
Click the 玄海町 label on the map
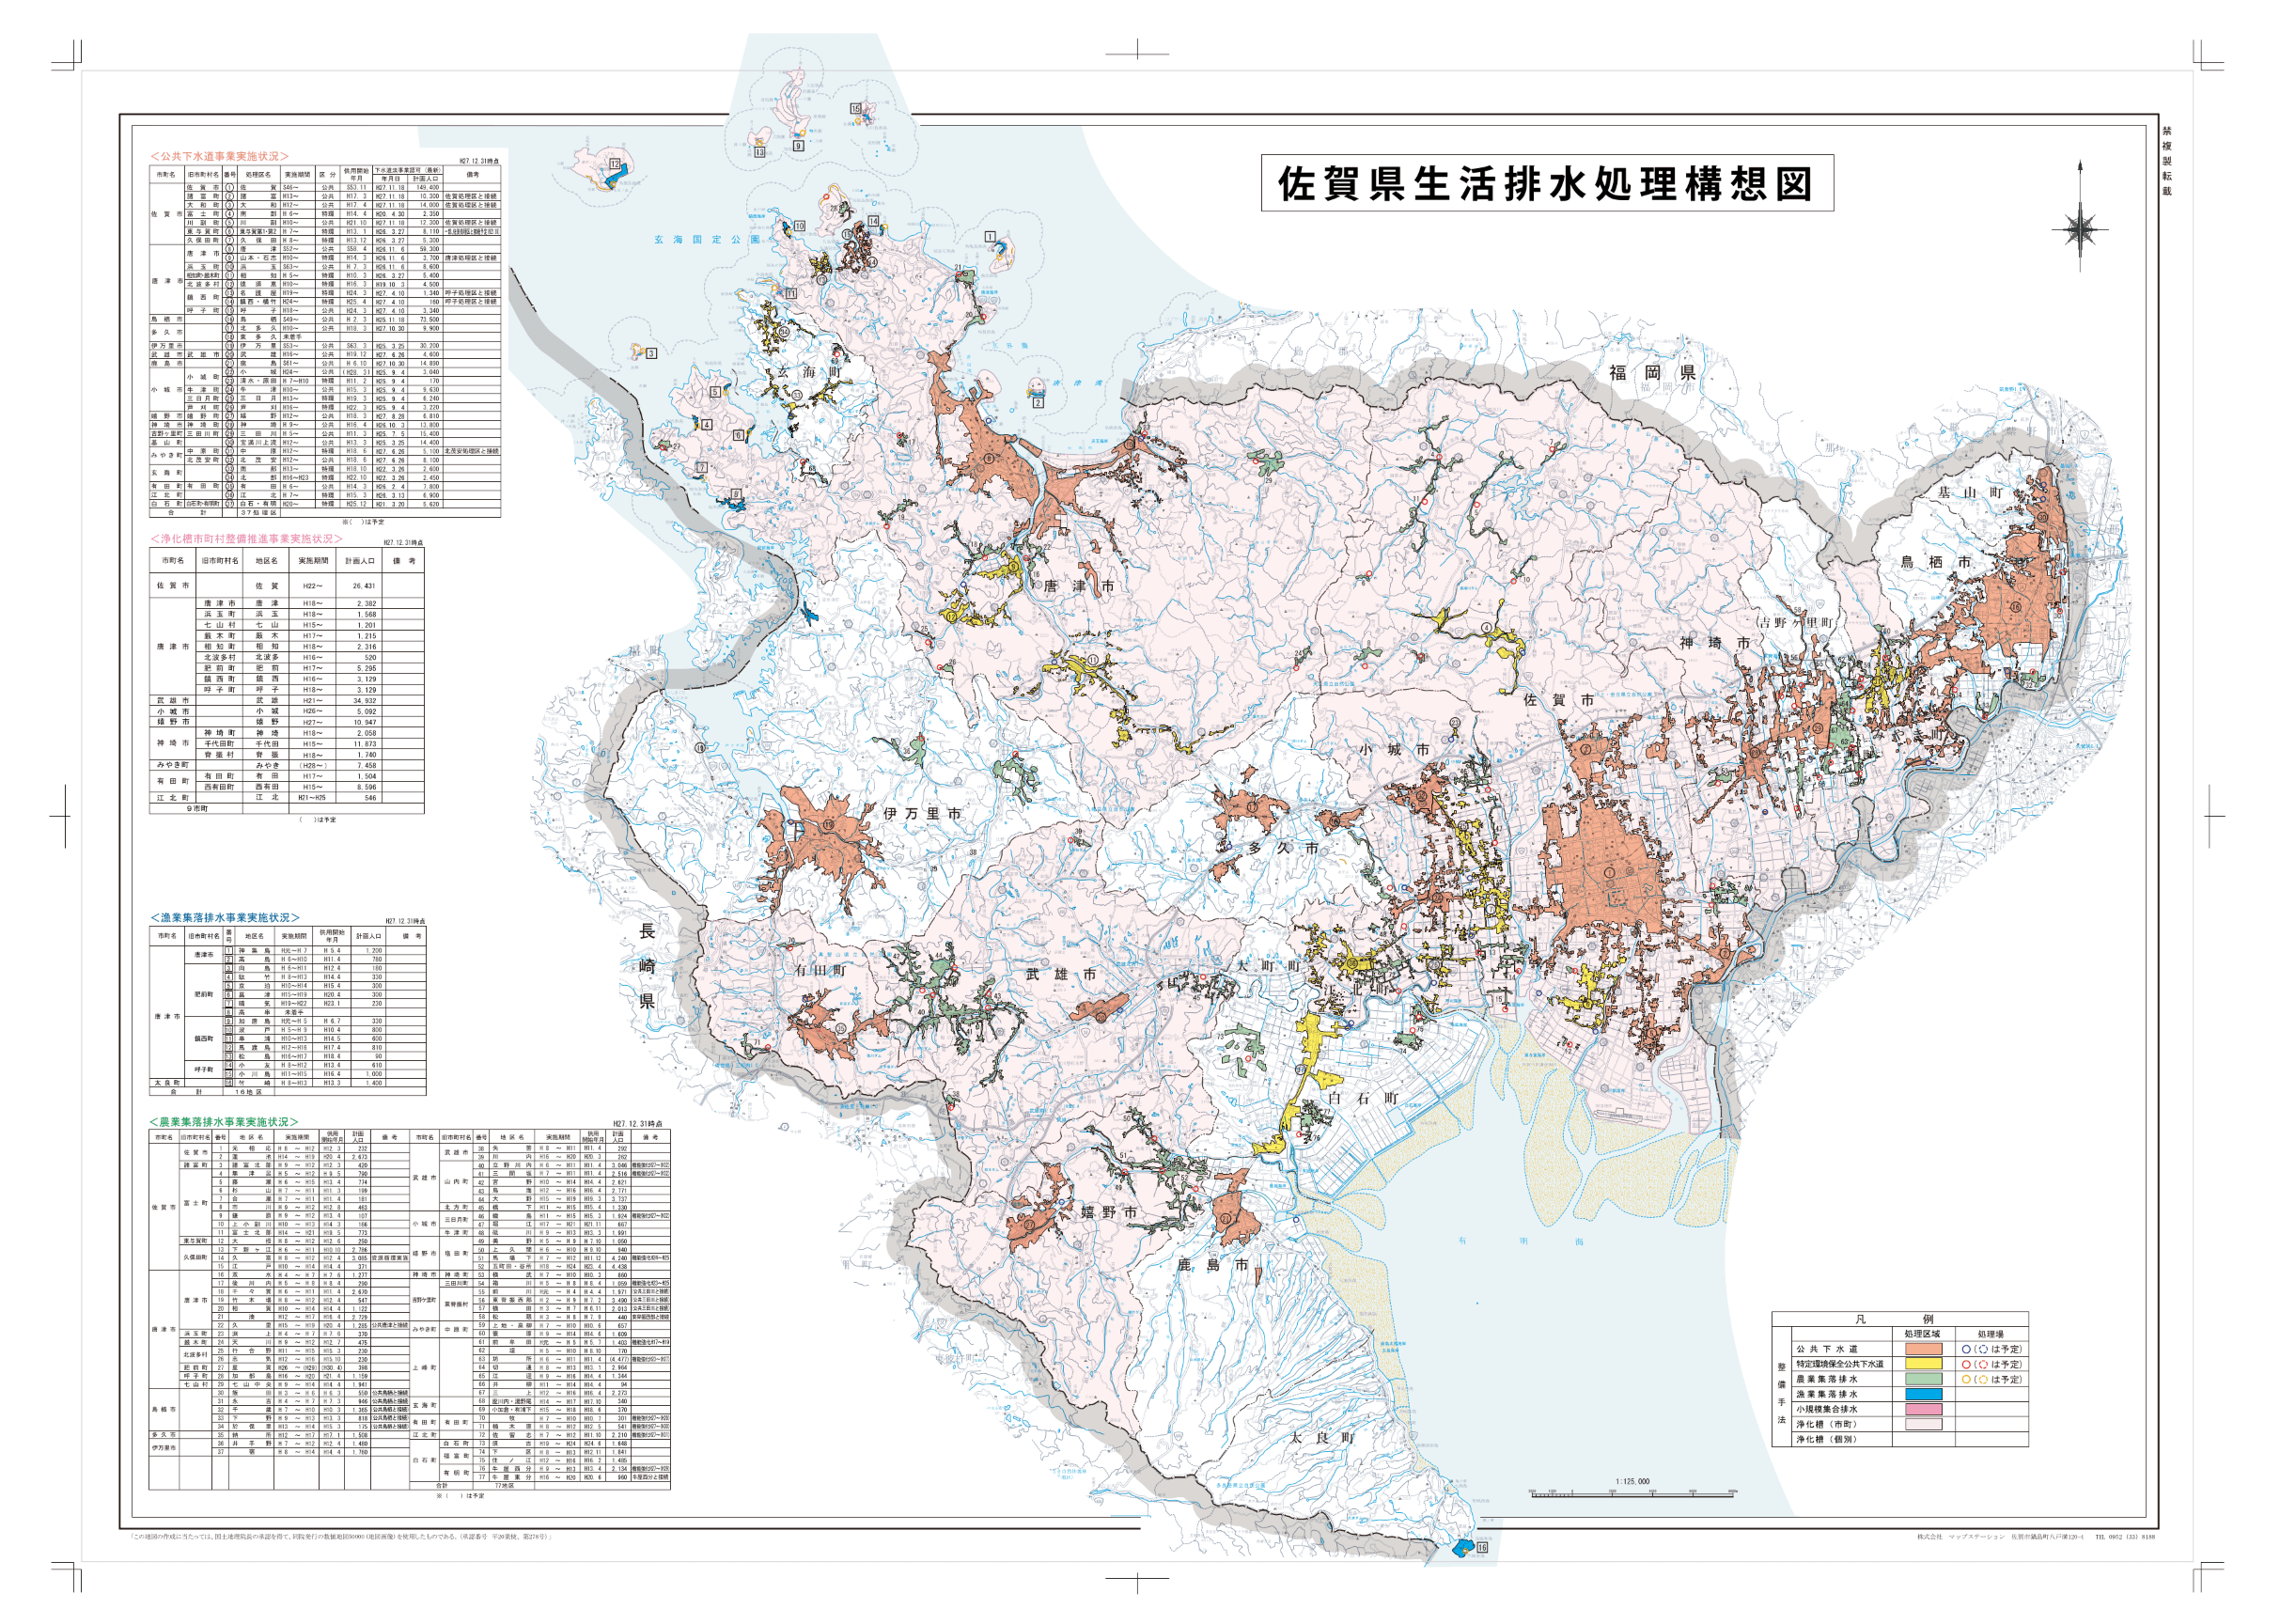click(x=811, y=372)
